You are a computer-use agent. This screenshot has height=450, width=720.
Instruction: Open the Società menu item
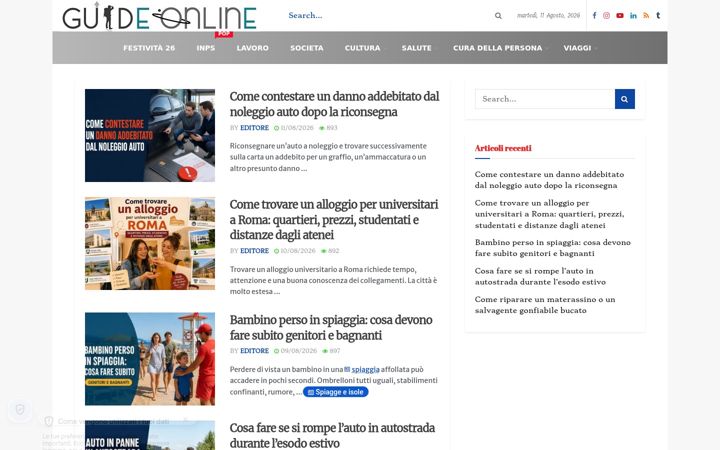tap(307, 48)
